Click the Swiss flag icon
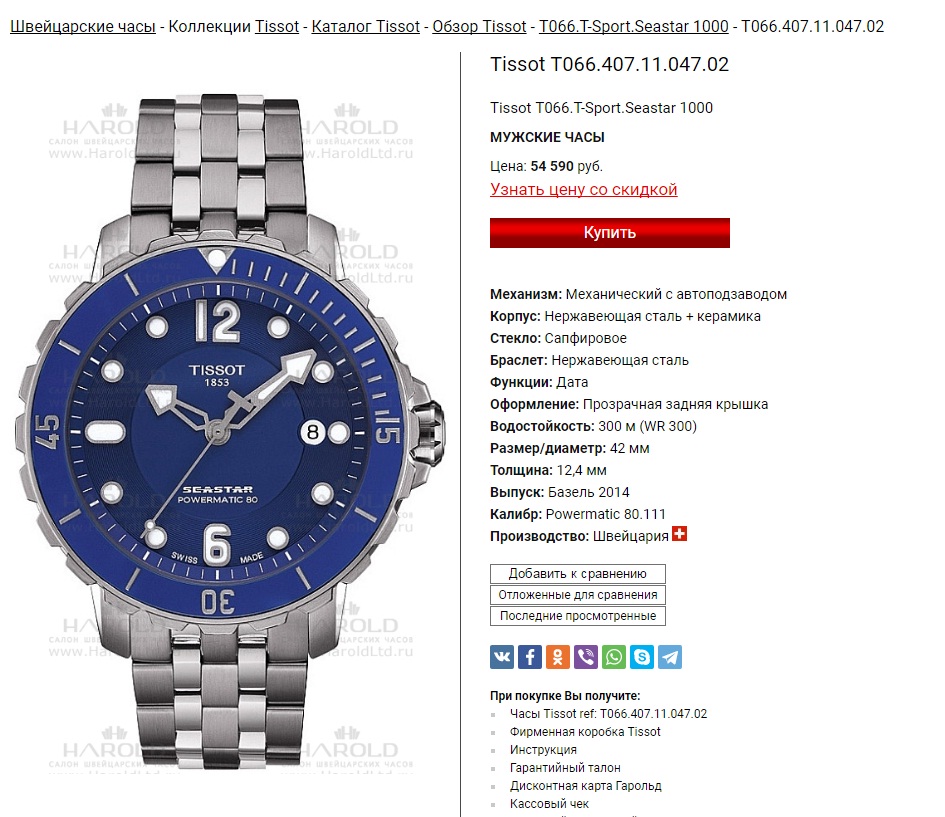 [x=679, y=534]
